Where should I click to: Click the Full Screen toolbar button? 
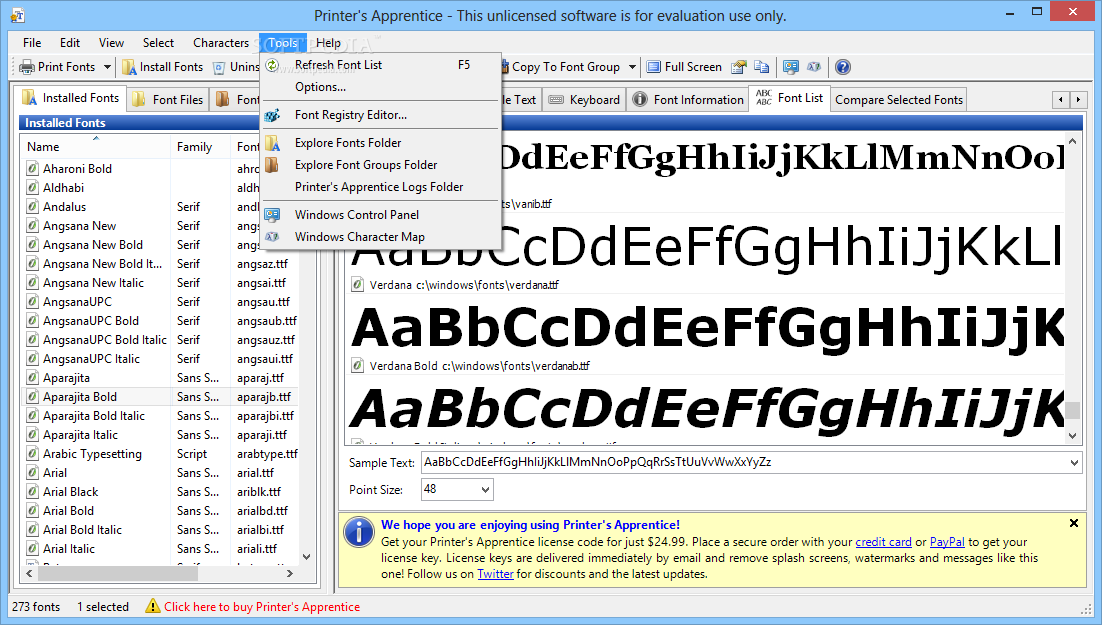click(684, 67)
